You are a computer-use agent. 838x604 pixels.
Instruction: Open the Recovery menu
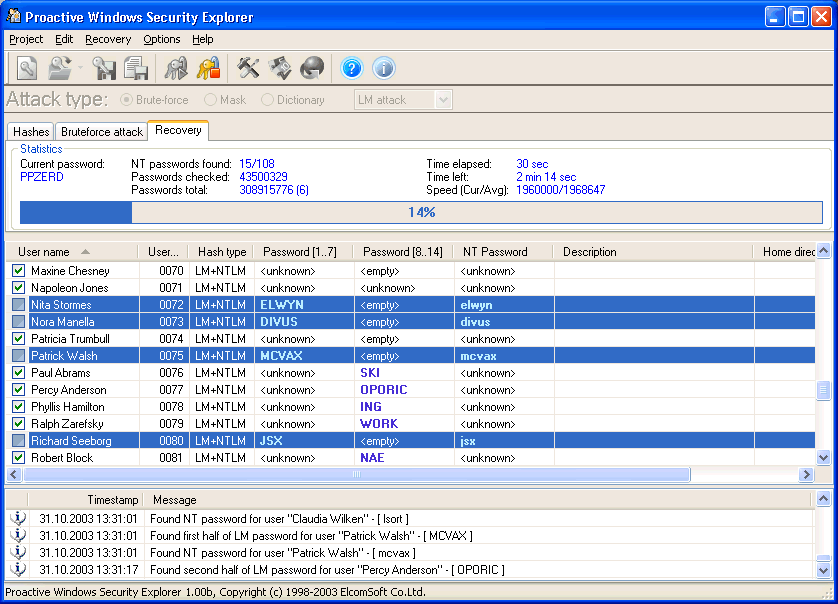pyautogui.click(x=108, y=39)
